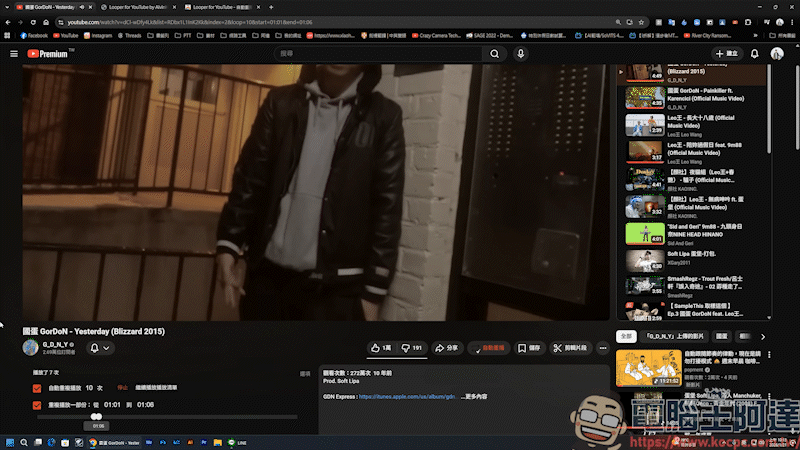800x450 pixels.
Task: Open the G_D_N_Y channel name link
Action: 55,344
